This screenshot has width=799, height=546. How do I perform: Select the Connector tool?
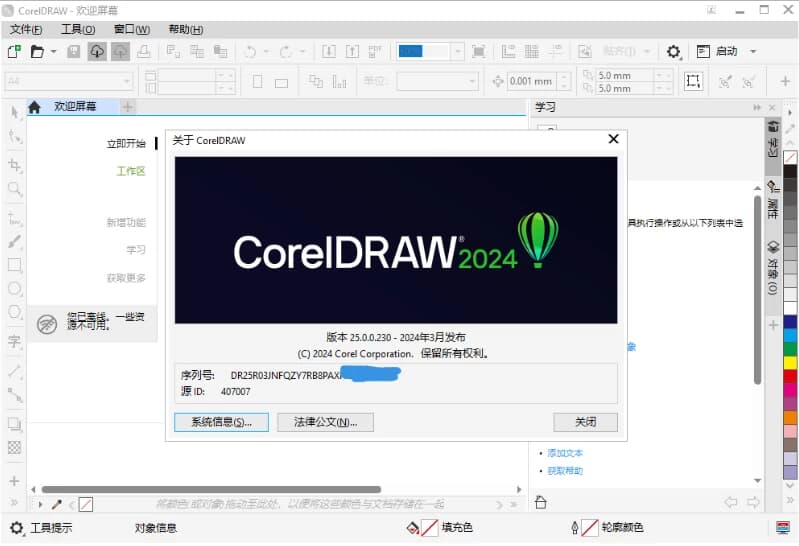click(x=15, y=395)
